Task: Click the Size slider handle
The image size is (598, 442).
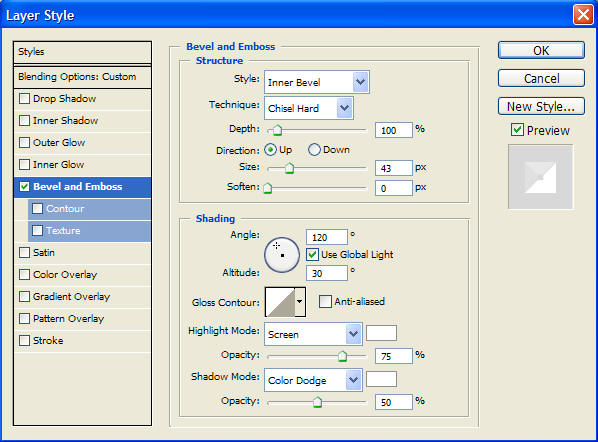Action: [289, 168]
